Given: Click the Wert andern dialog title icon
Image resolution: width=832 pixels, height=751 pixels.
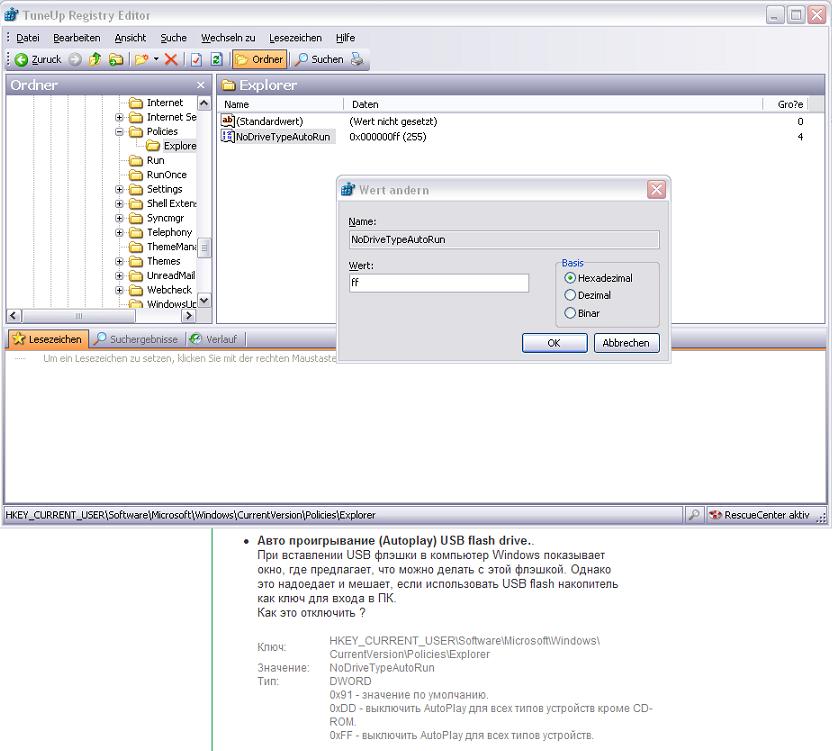Looking at the screenshot, I should tap(348, 189).
